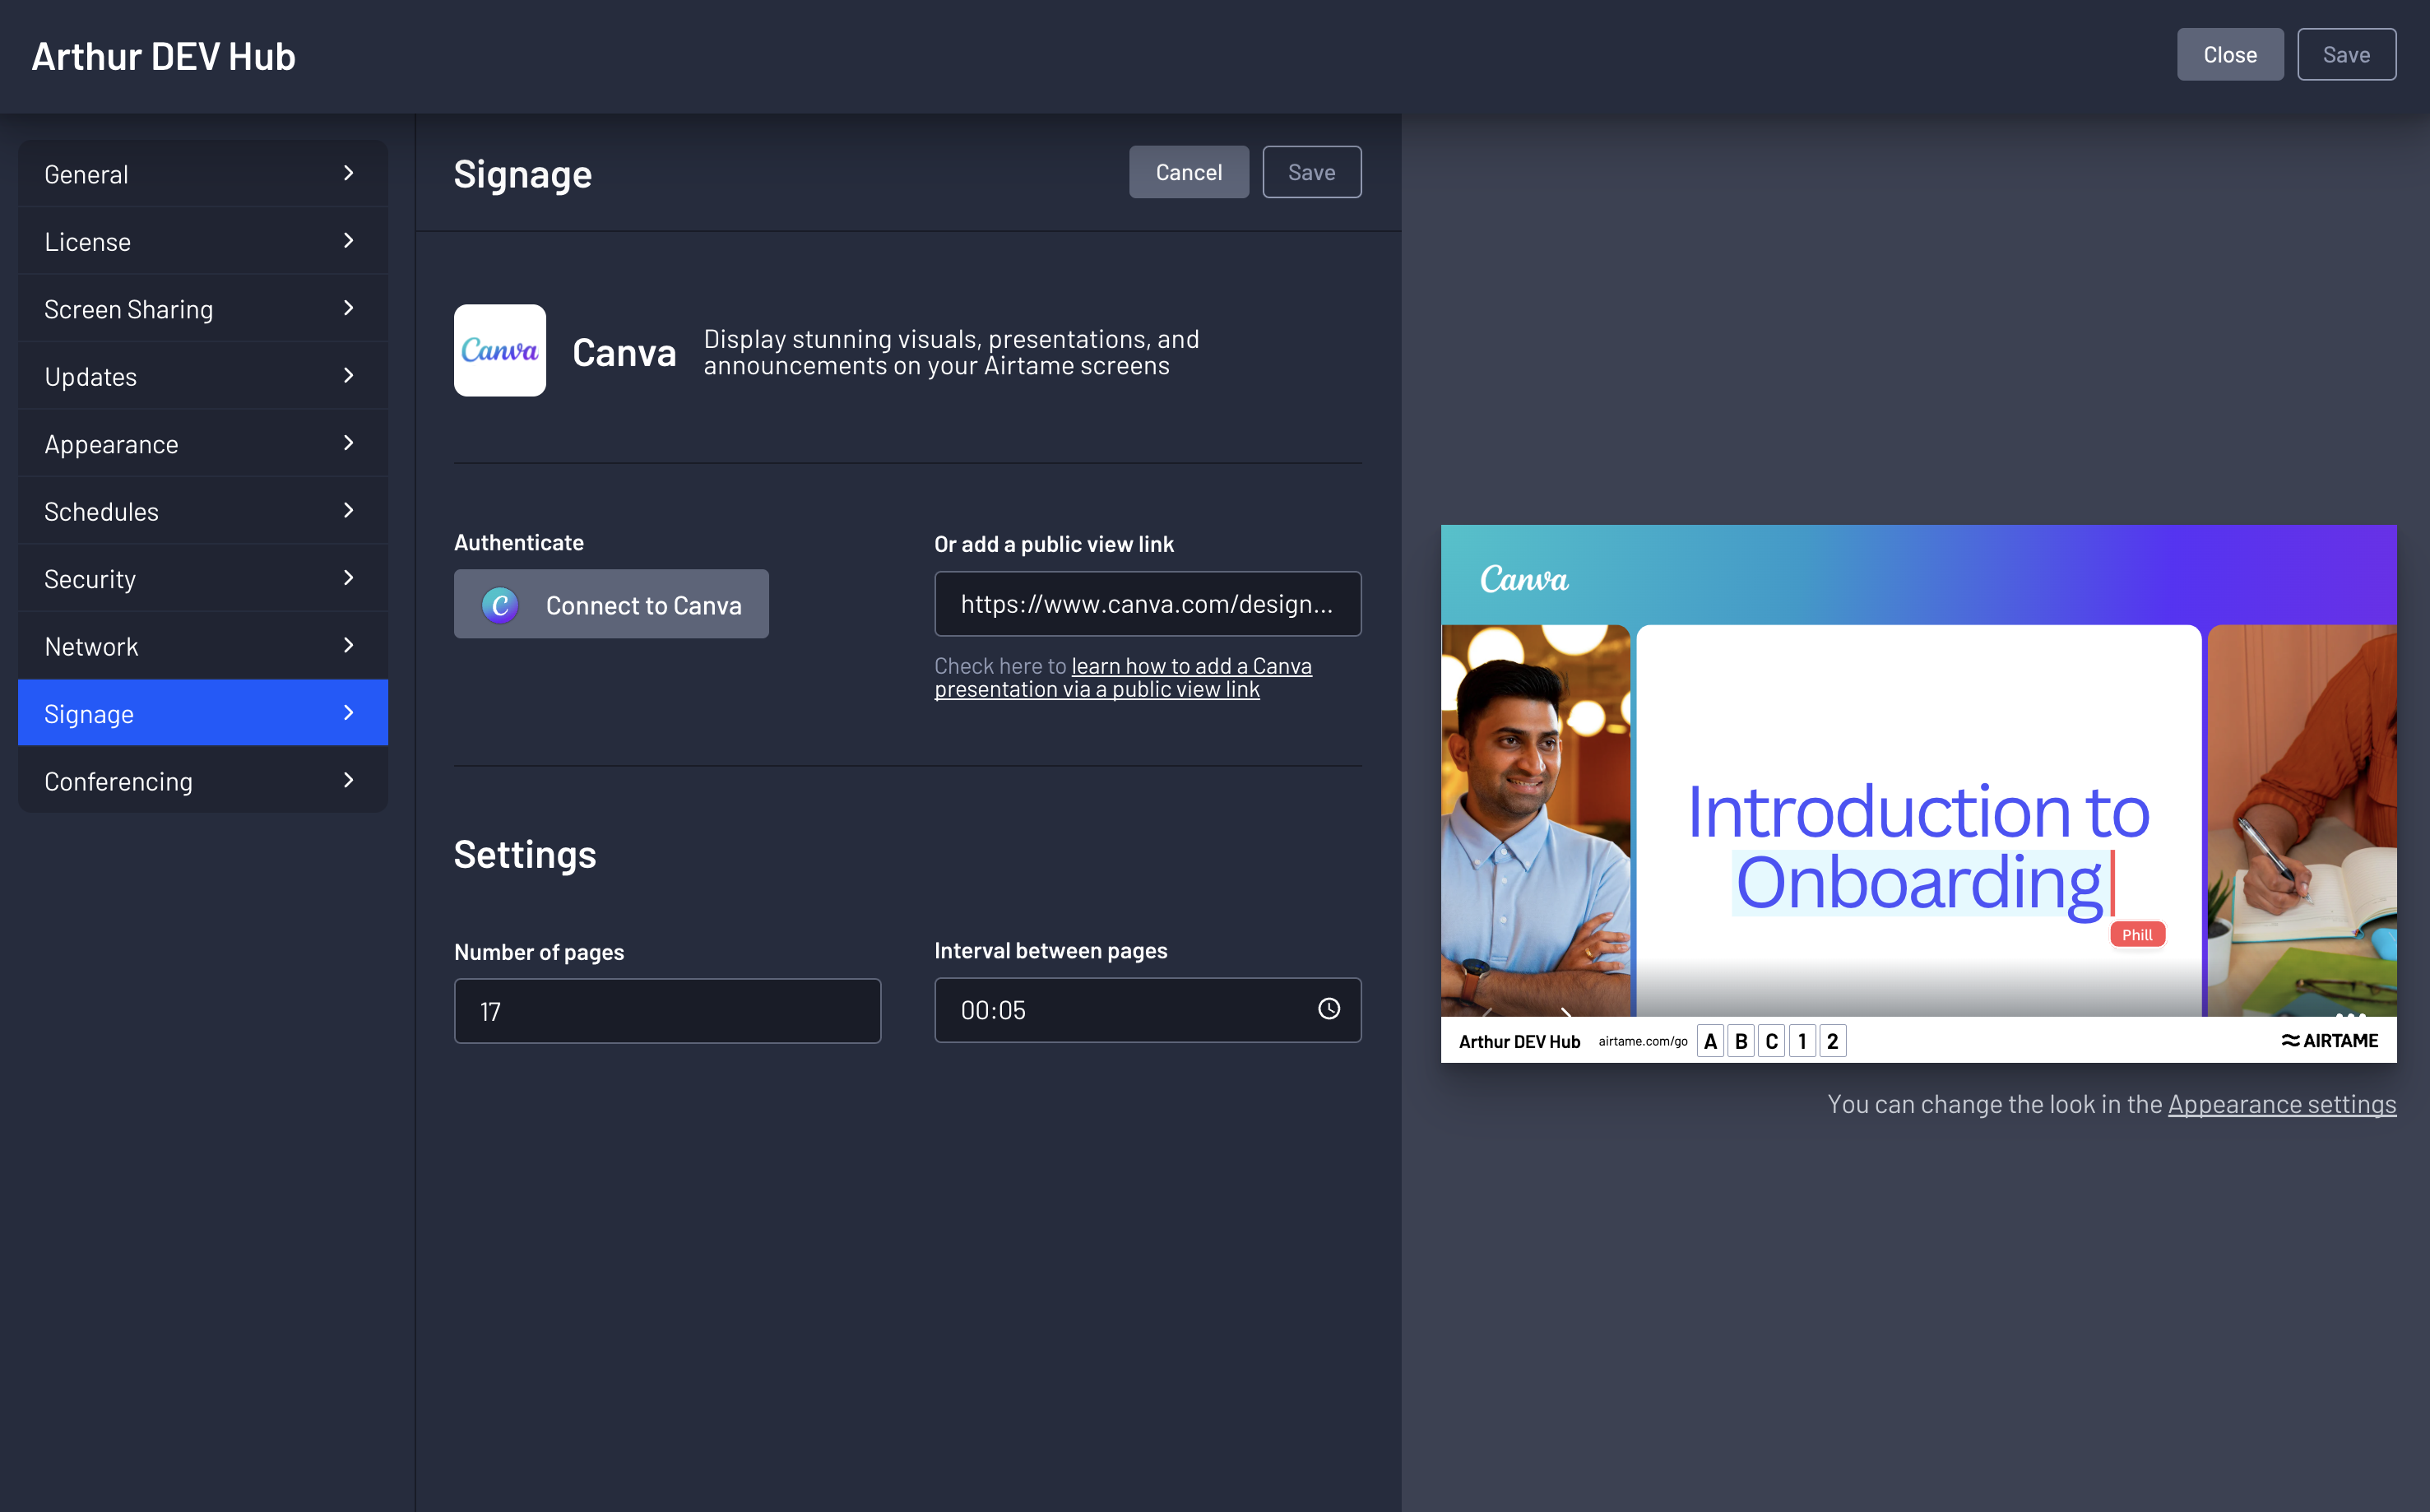The width and height of the screenshot is (2430, 1512).
Task: Click the Arthur DEV Hub title
Action: [x=164, y=56]
